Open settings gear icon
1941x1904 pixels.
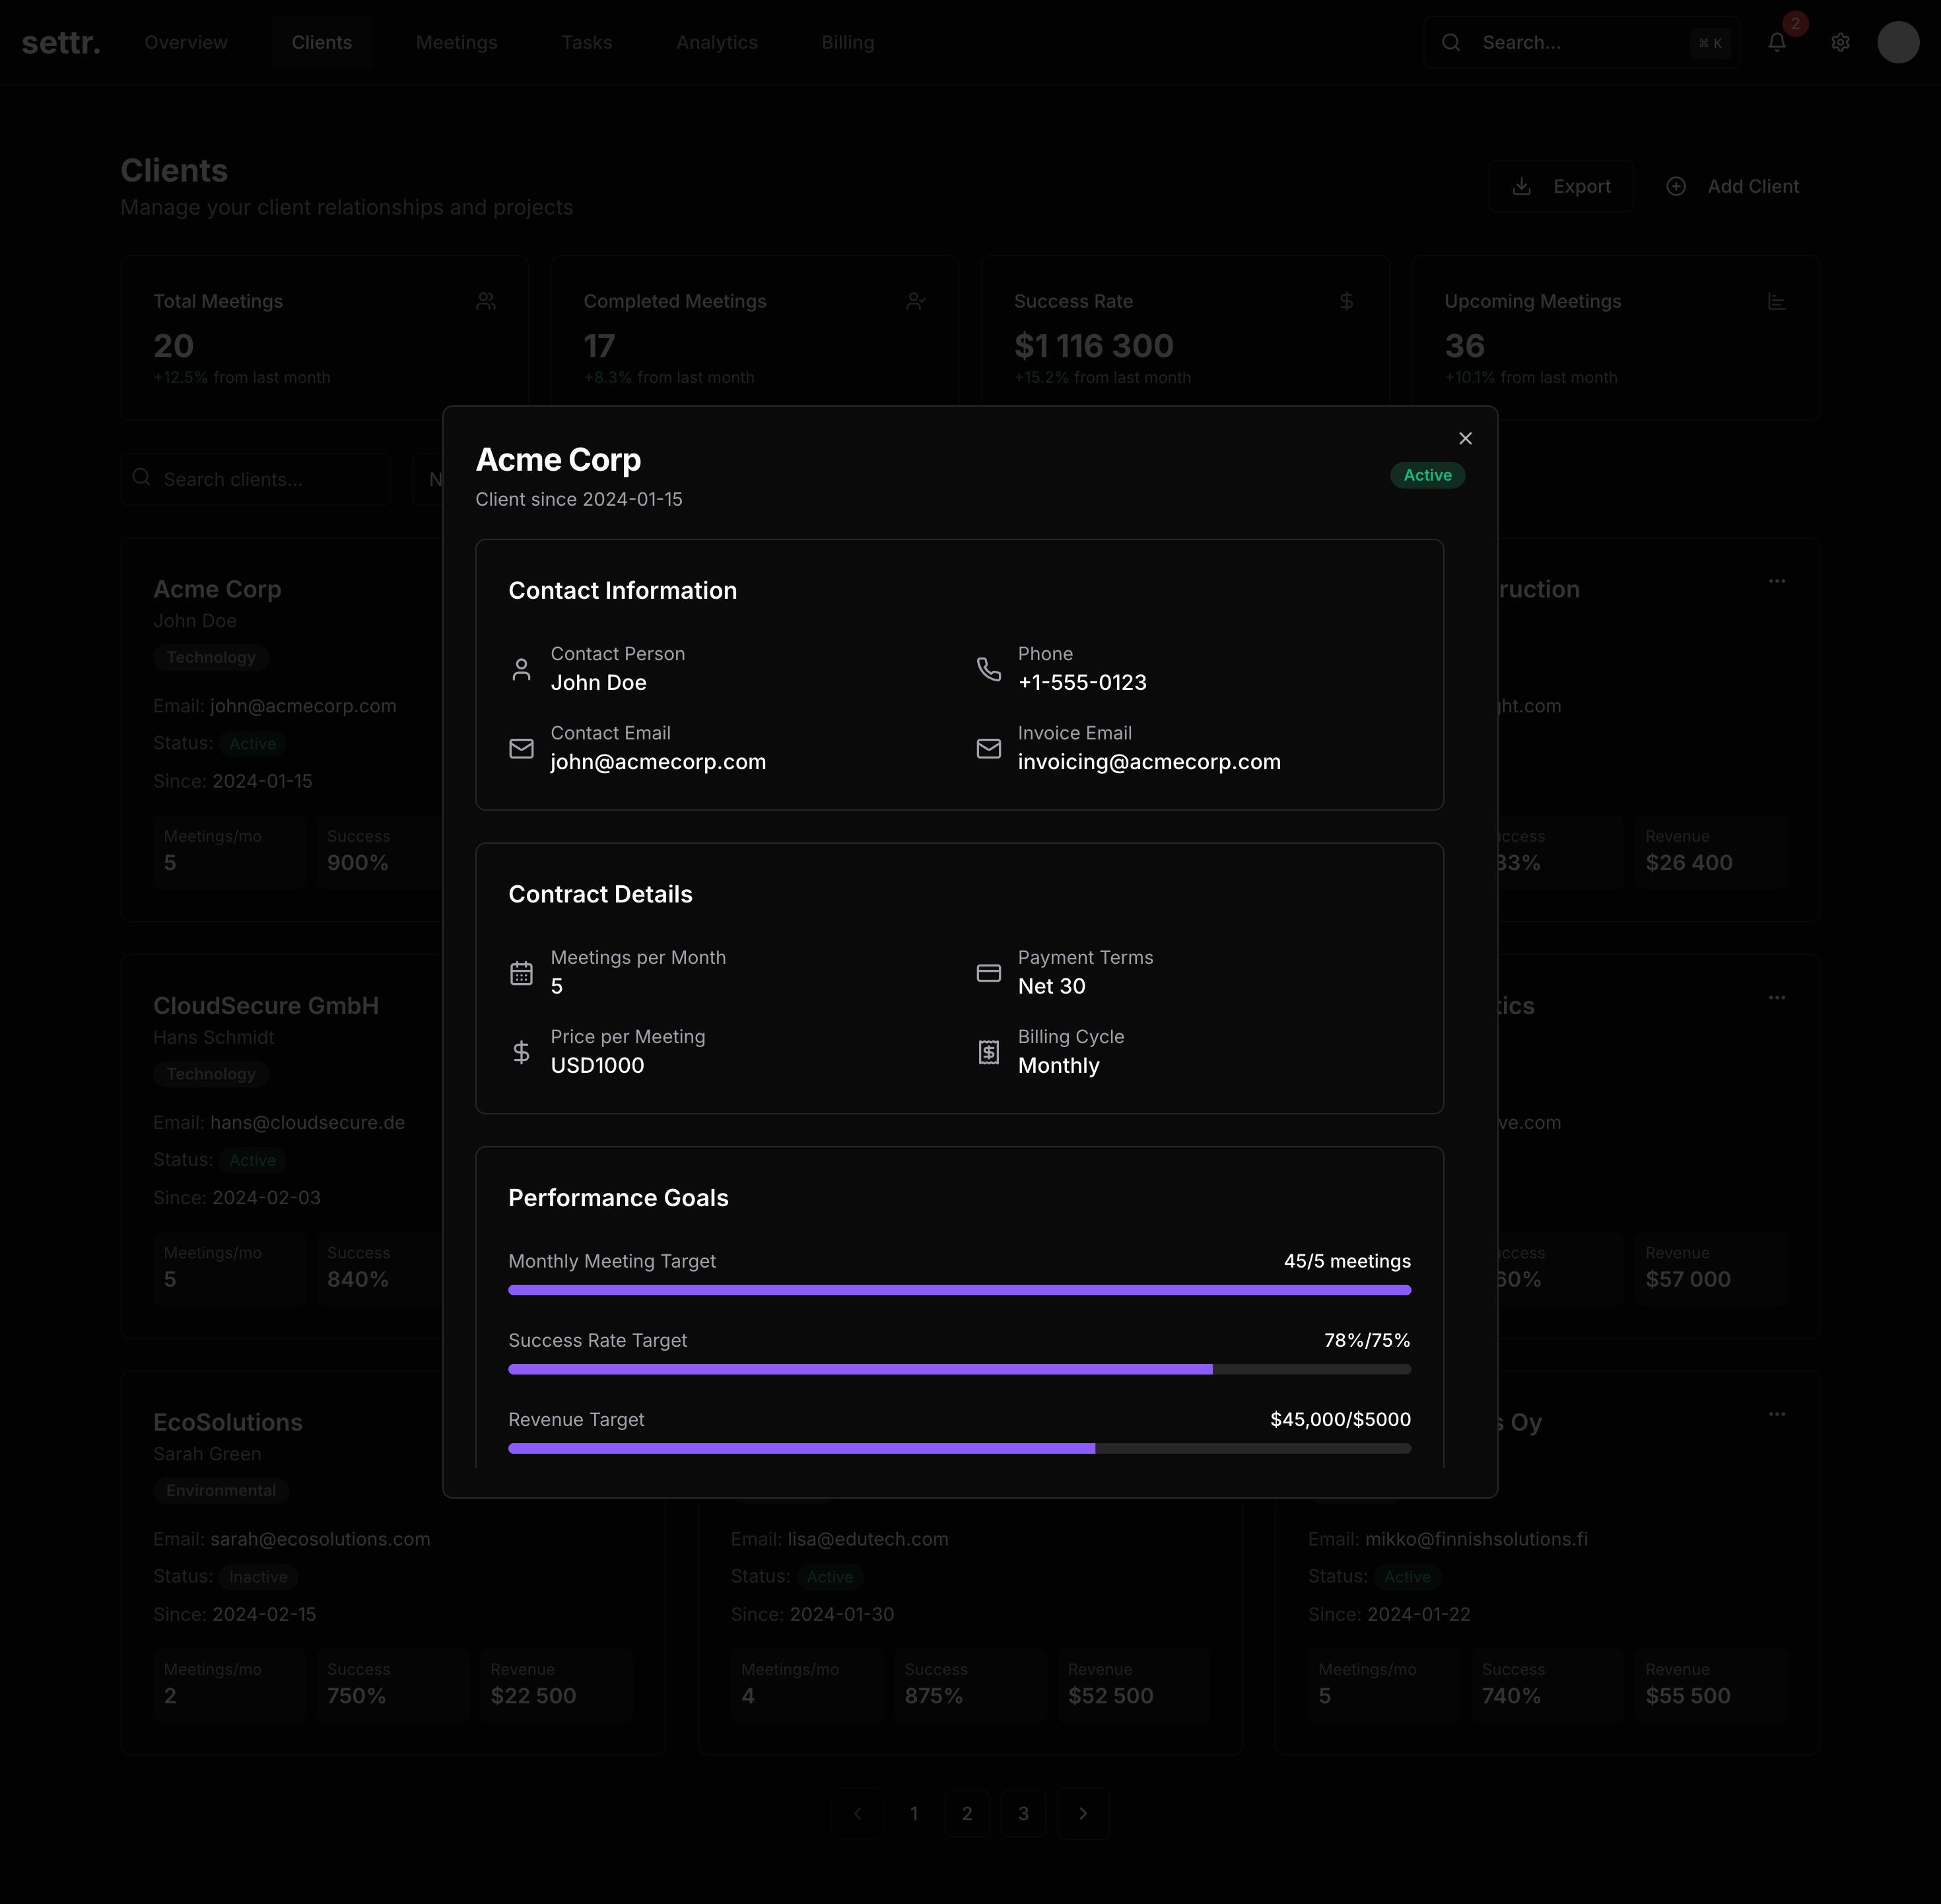click(1840, 42)
